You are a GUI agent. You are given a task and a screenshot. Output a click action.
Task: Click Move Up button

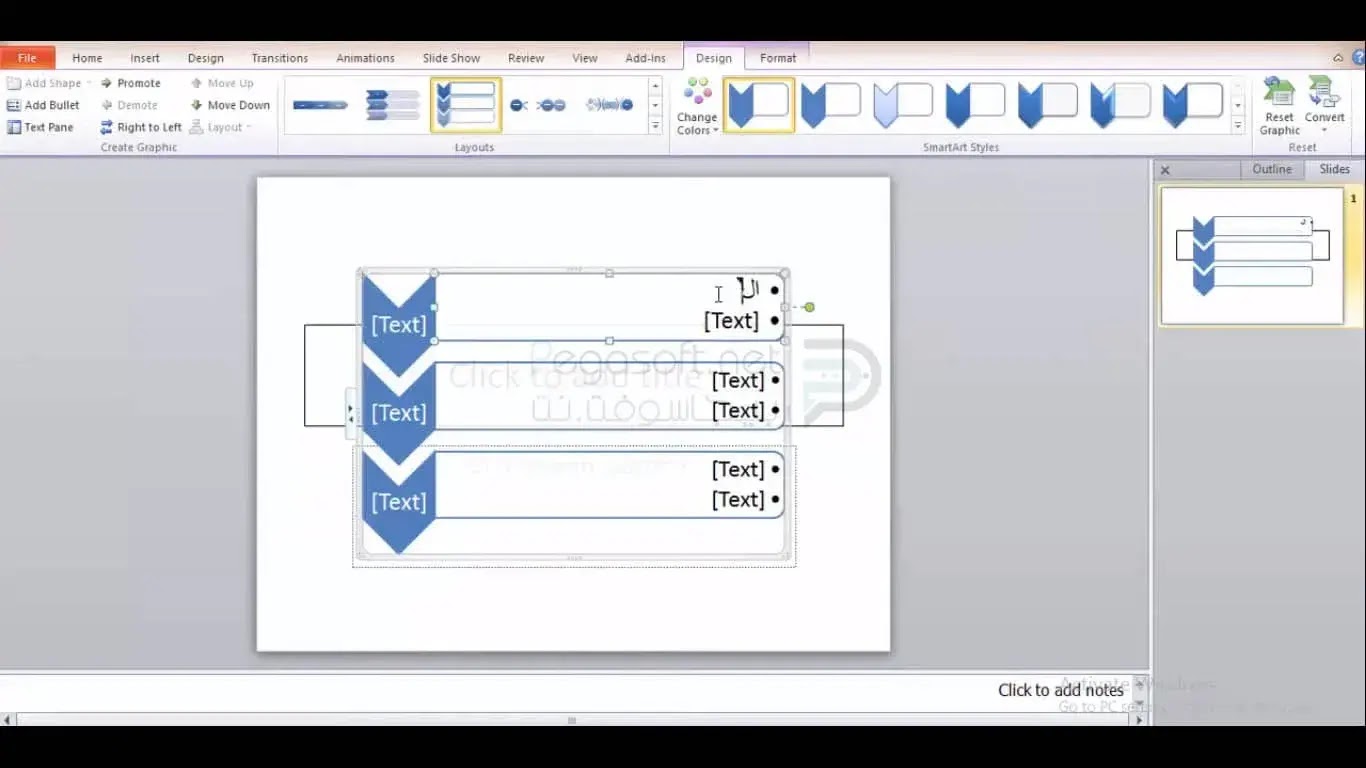click(x=221, y=83)
